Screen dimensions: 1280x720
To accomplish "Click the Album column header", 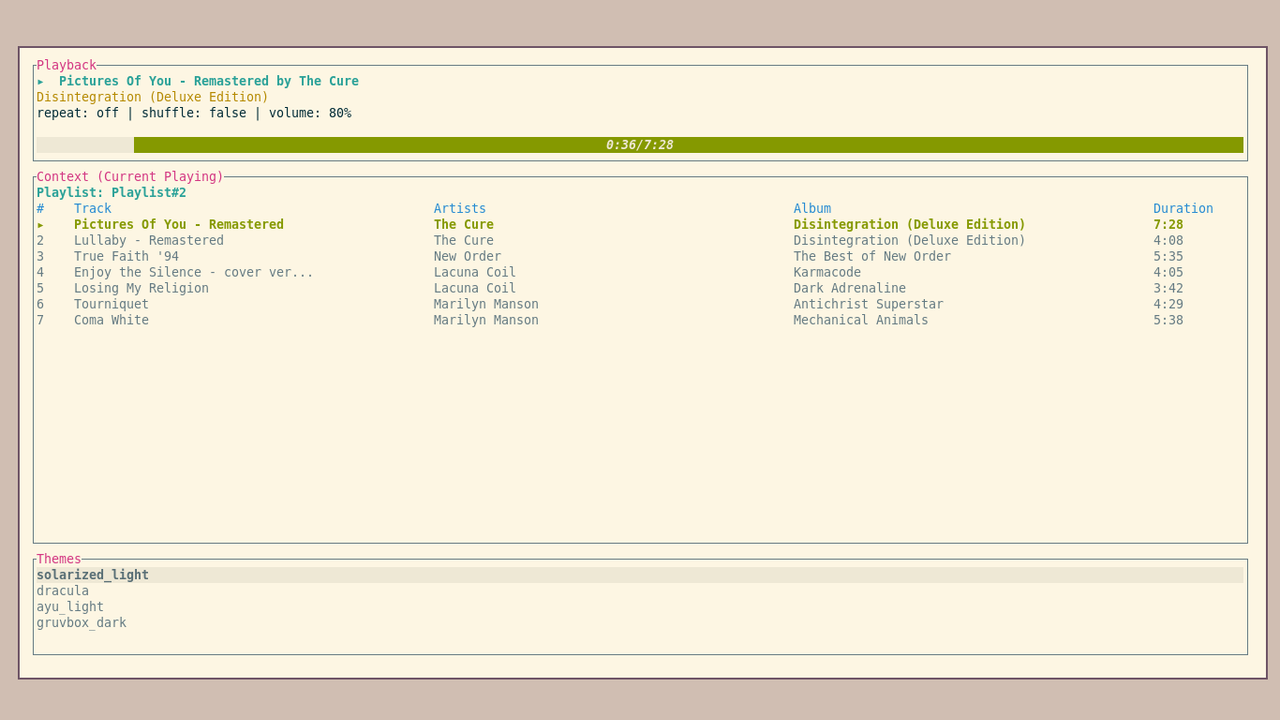I will click(x=812, y=209).
